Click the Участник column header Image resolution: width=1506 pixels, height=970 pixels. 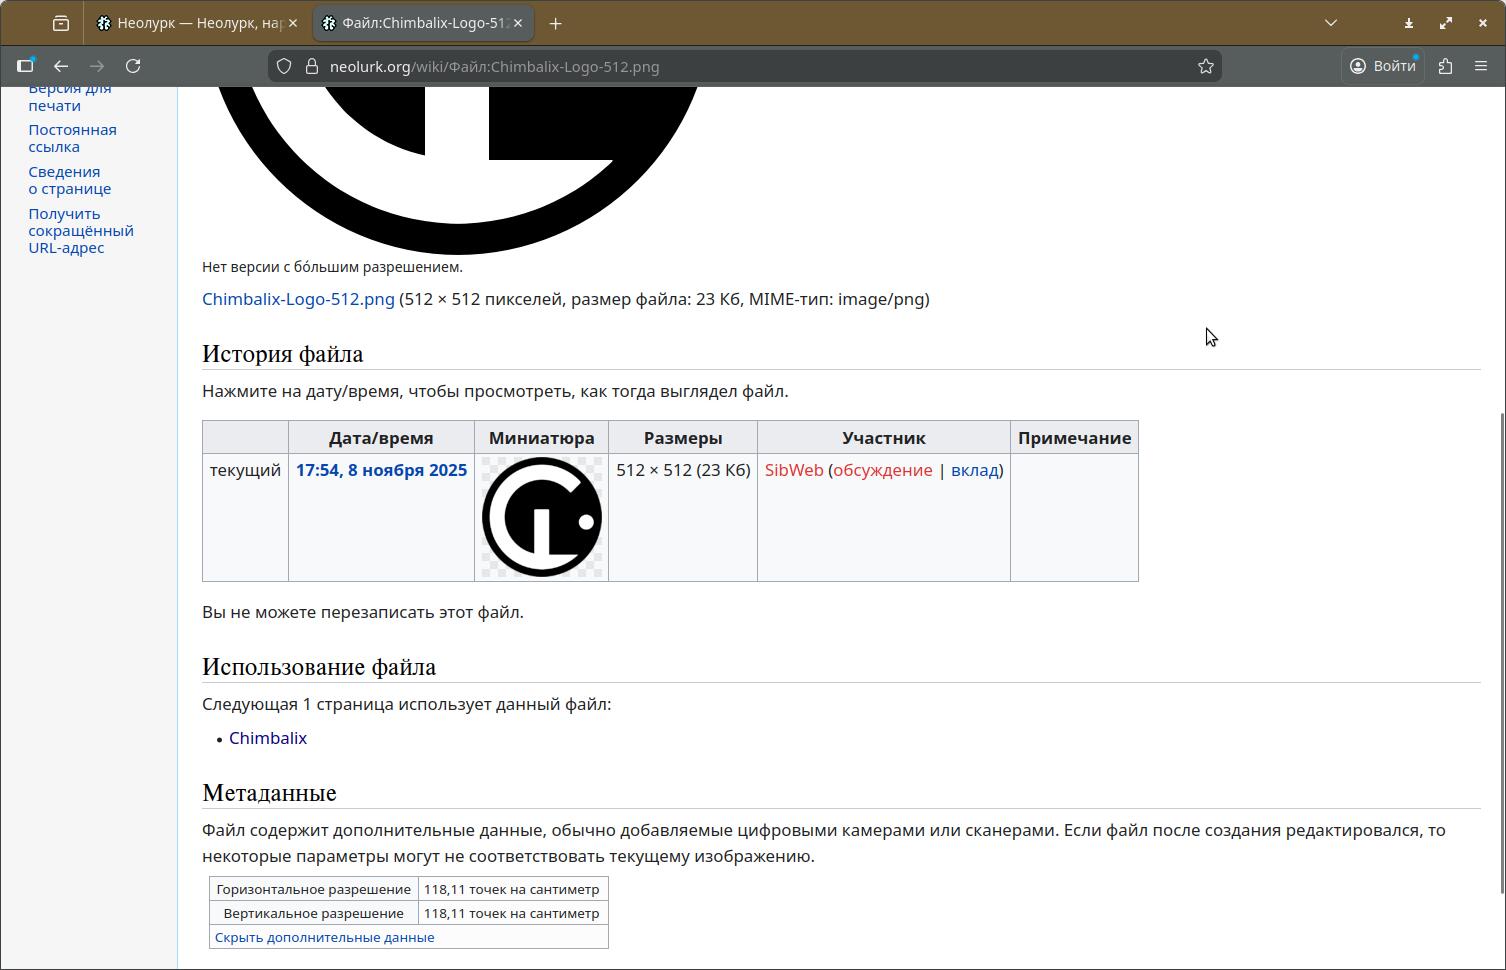pyautogui.click(x=884, y=438)
